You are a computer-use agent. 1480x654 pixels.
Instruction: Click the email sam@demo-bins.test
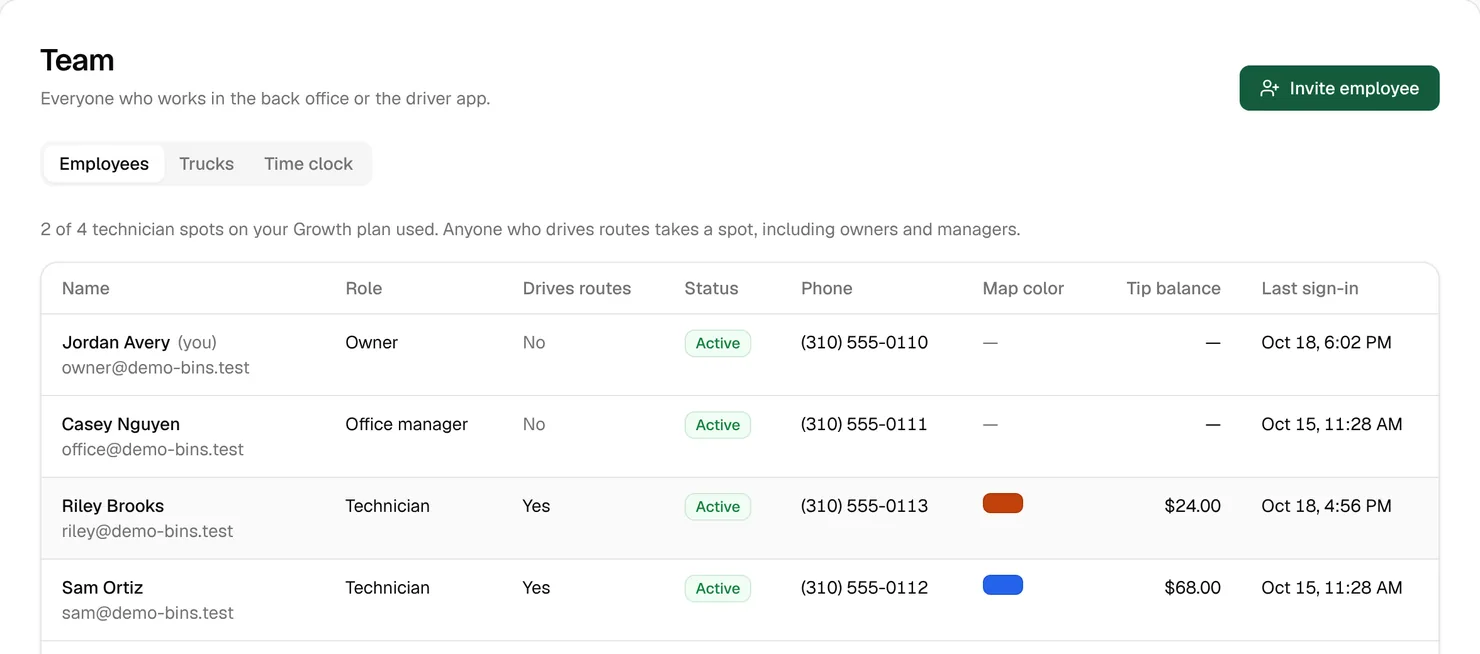[147, 614]
